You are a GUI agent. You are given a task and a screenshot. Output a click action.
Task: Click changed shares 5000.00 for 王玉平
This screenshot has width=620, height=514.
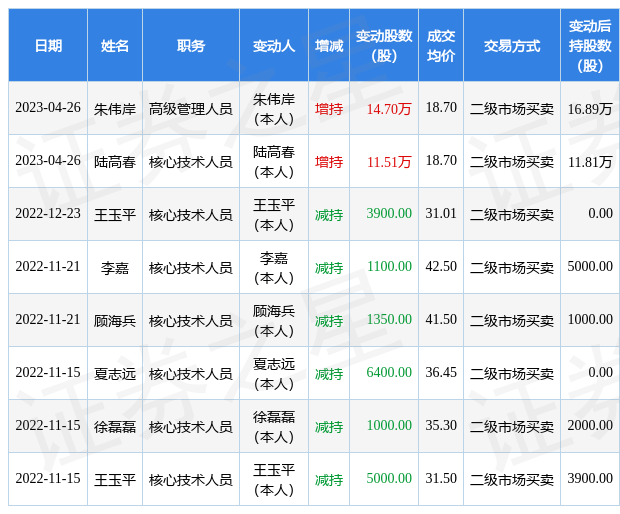[389, 478]
